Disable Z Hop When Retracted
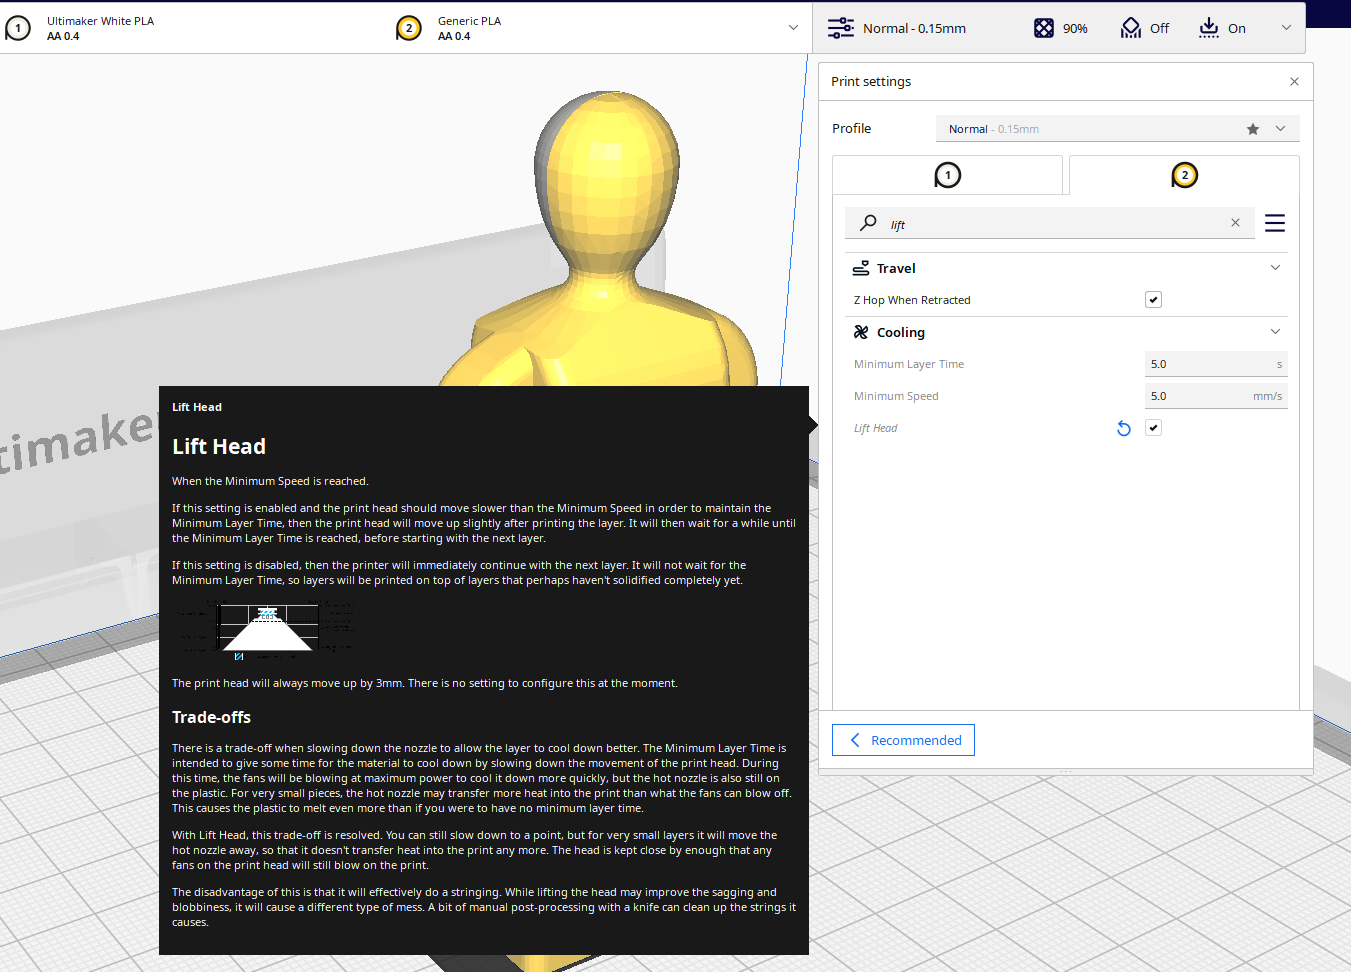The height and width of the screenshot is (972, 1351). [x=1153, y=299]
